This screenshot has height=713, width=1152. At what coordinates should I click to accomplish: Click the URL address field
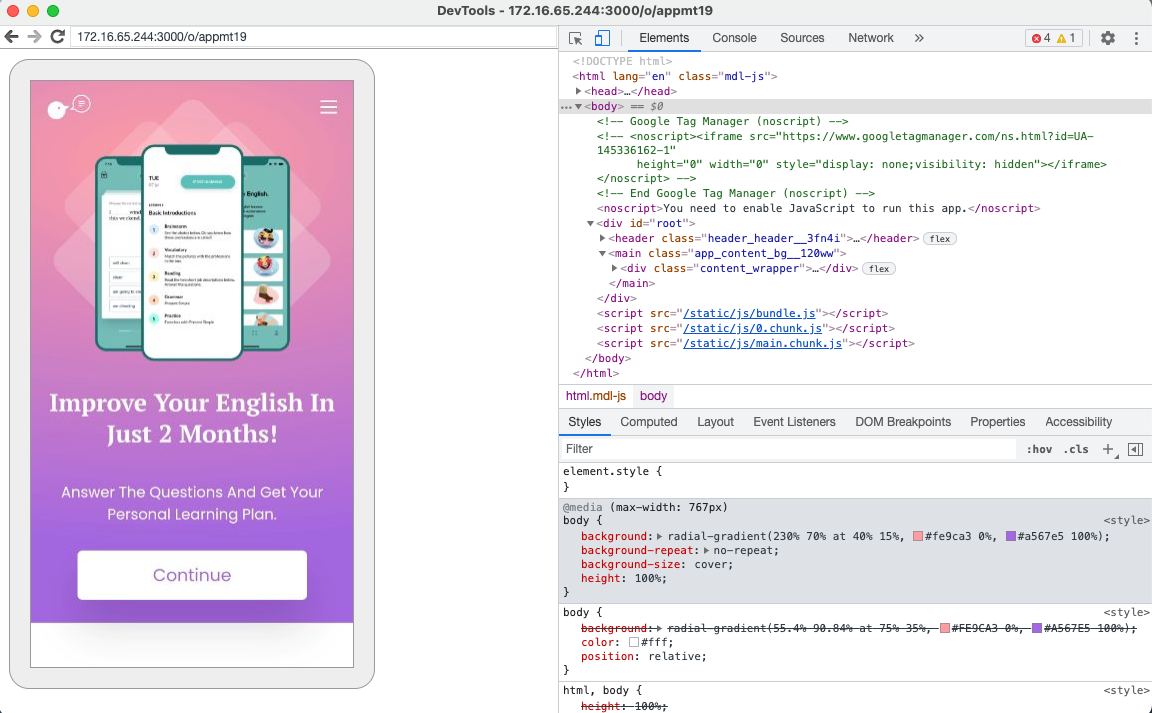coord(314,37)
